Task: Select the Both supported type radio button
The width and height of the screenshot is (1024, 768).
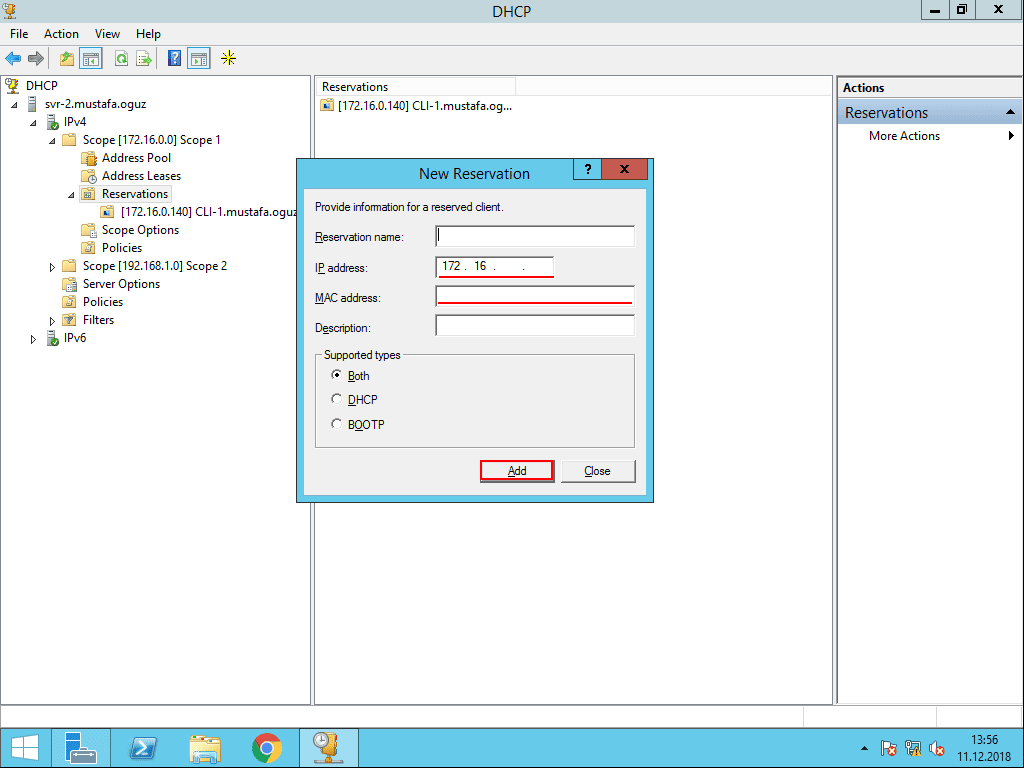Action: coord(336,375)
